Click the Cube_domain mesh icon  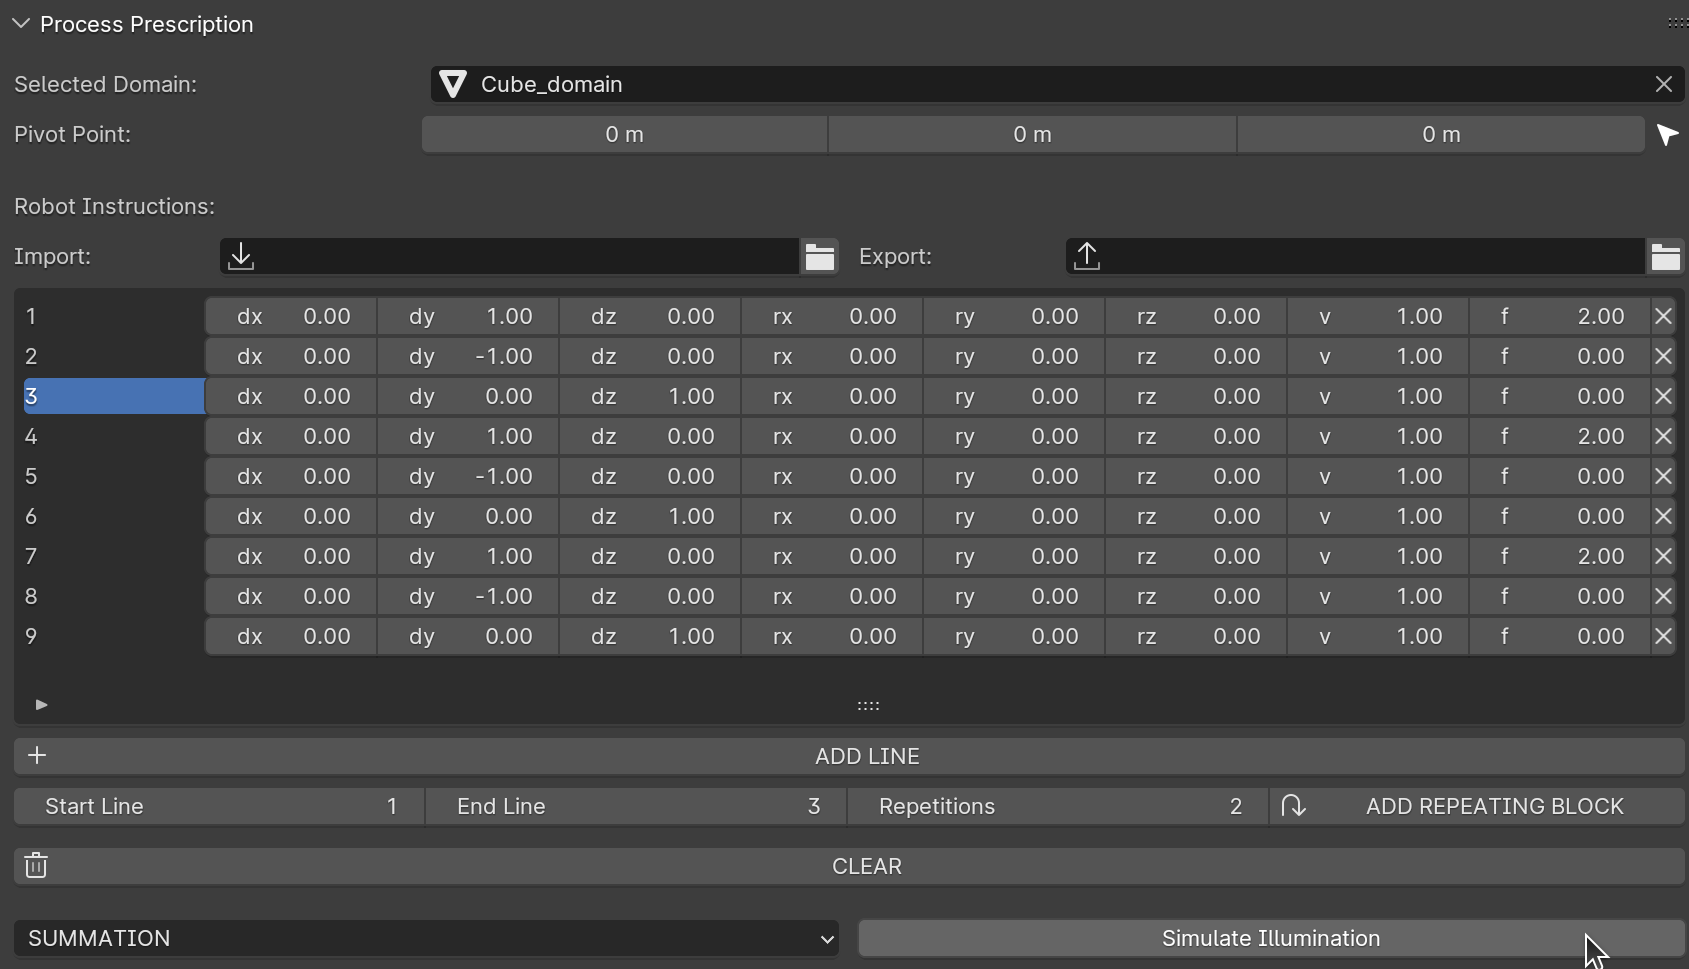pyautogui.click(x=453, y=85)
